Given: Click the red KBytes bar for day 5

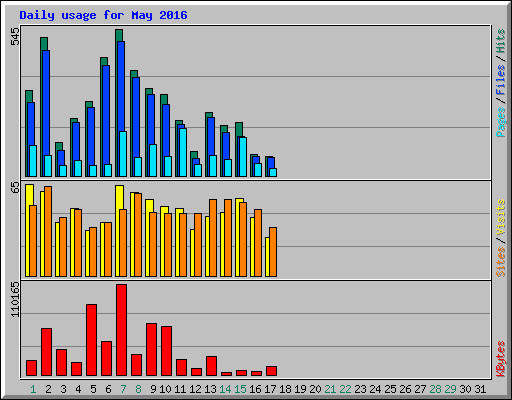Looking at the screenshot, I should pyautogui.click(x=91, y=340).
